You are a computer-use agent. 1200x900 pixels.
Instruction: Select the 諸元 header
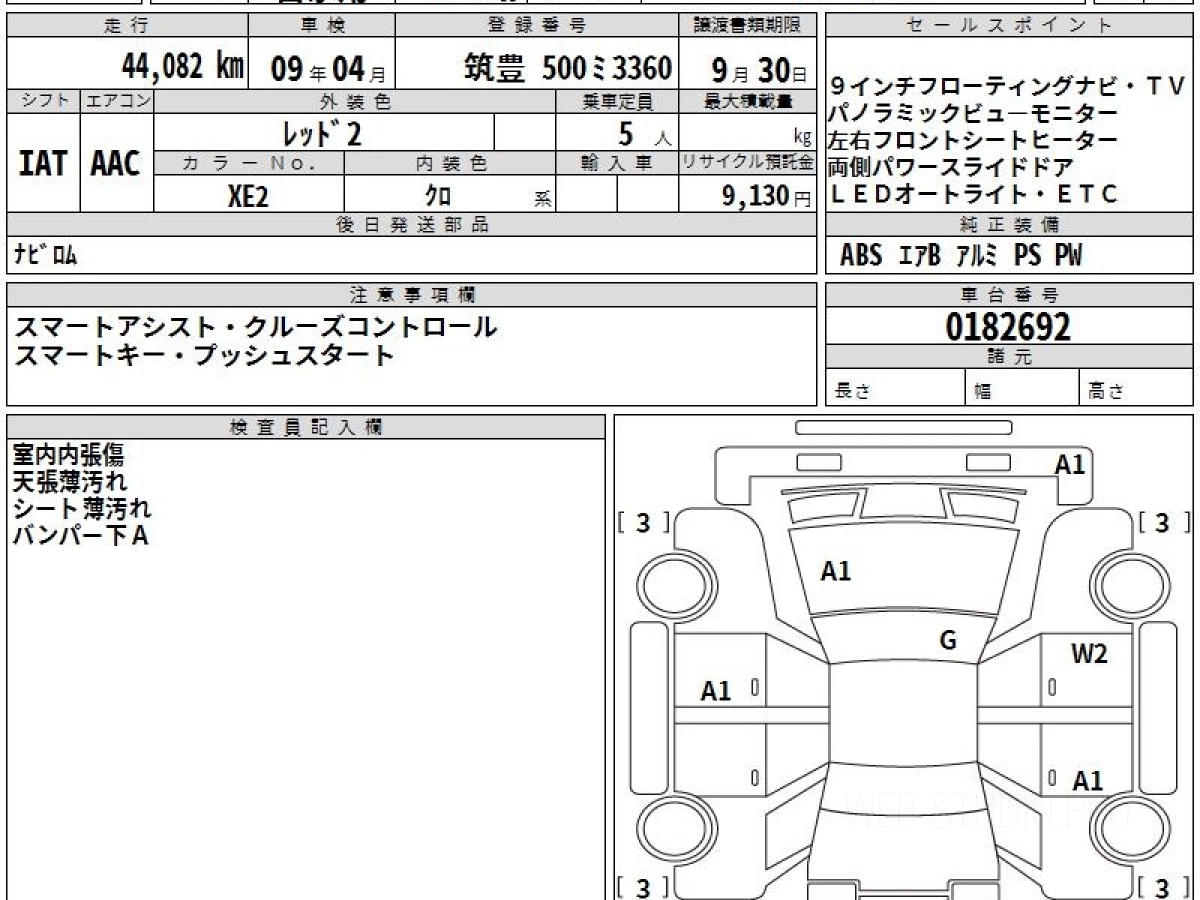click(1008, 357)
